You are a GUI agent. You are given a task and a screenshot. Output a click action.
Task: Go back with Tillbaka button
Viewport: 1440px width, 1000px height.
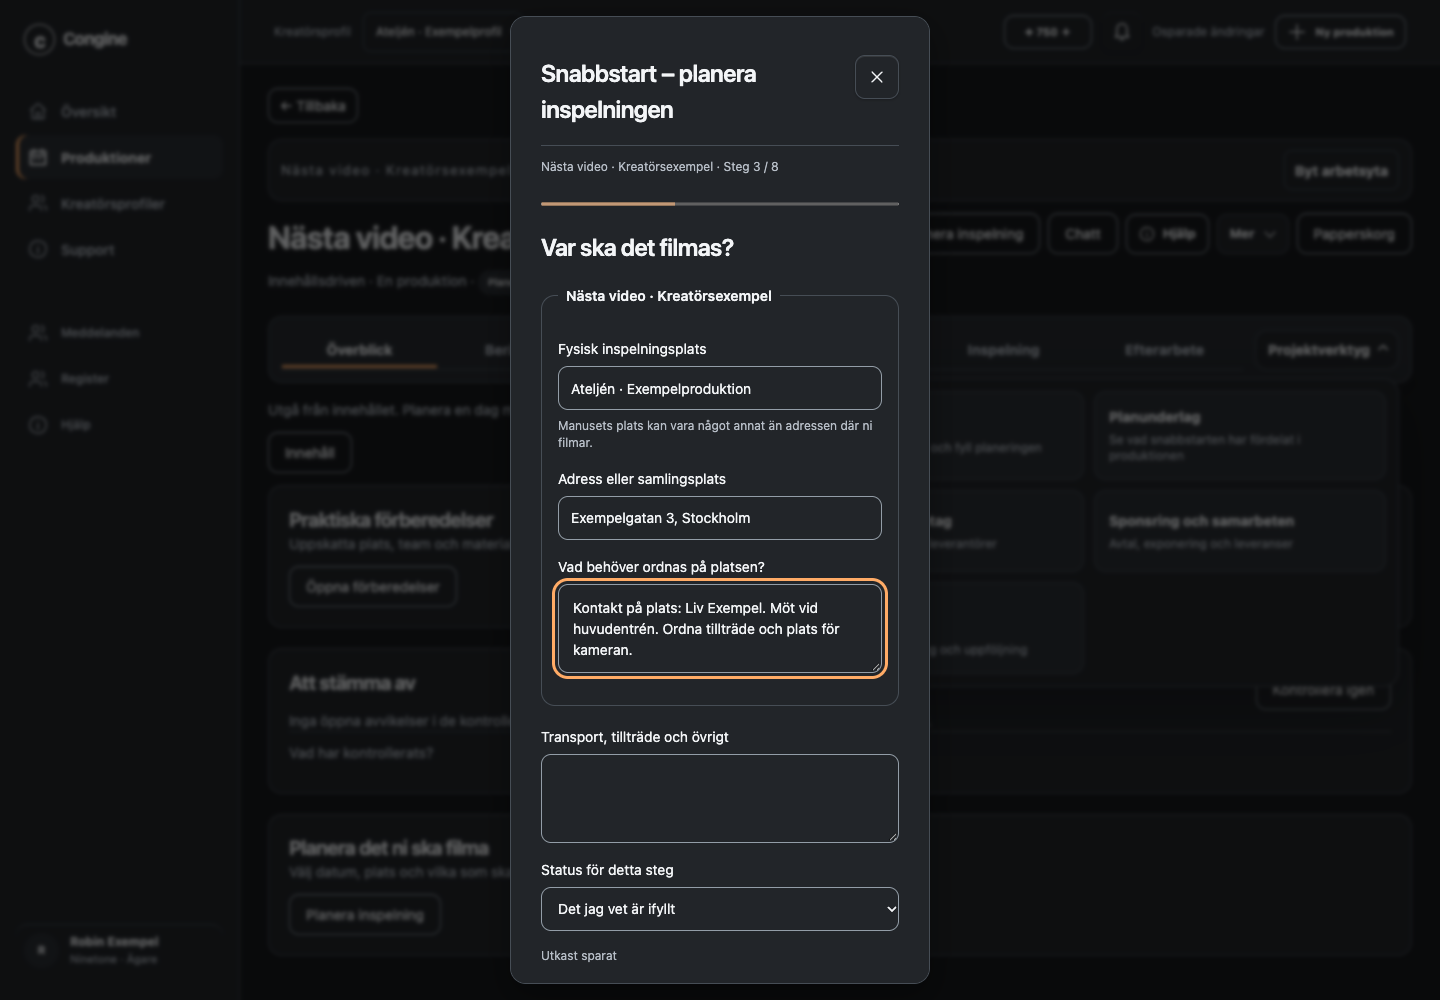[x=313, y=106]
